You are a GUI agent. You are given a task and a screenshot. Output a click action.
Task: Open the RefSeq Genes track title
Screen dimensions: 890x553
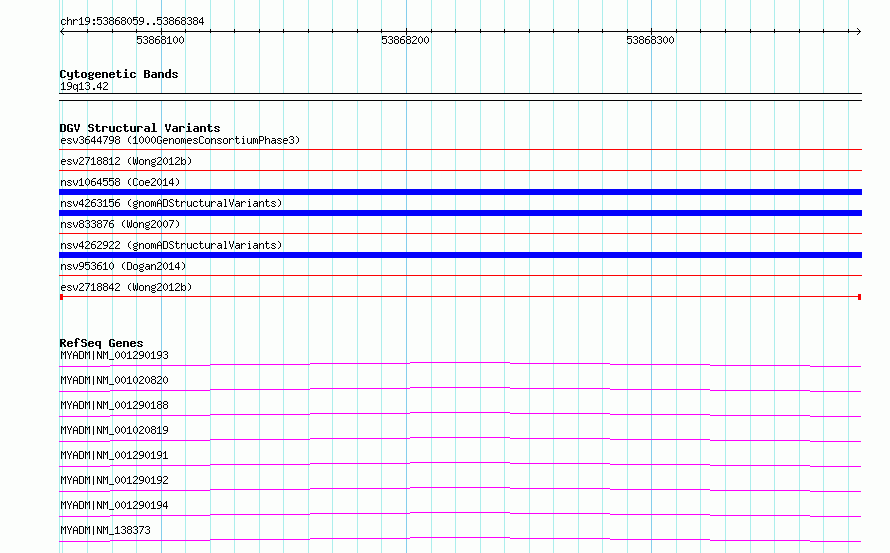click(x=101, y=343)
